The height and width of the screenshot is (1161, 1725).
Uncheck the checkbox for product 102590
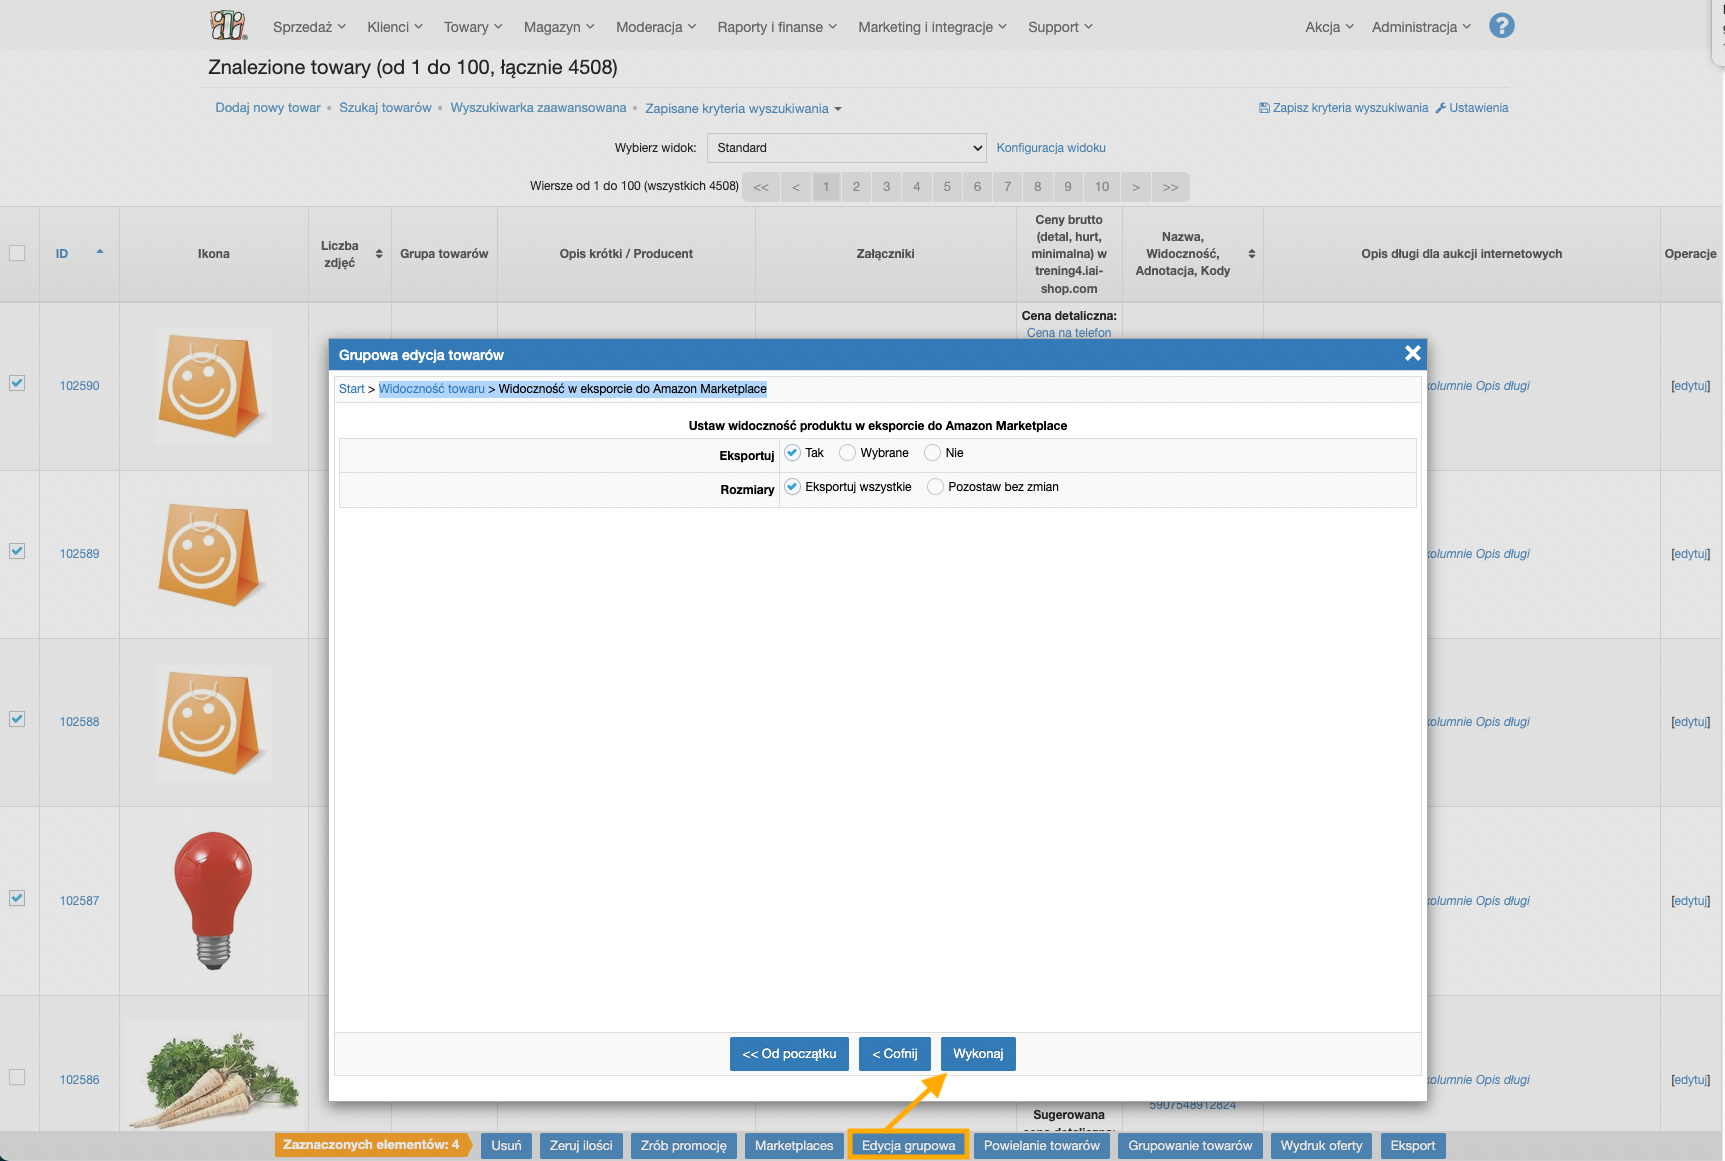coord(17,383)
